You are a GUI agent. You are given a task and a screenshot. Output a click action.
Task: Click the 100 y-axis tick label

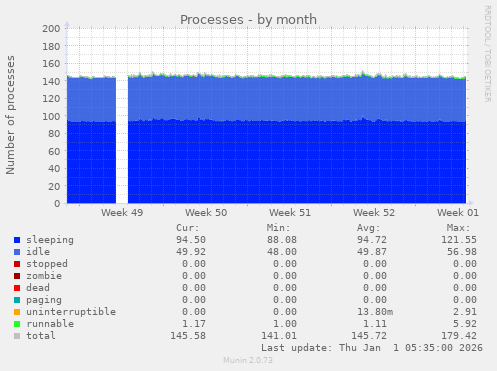[x=51, y=116]
